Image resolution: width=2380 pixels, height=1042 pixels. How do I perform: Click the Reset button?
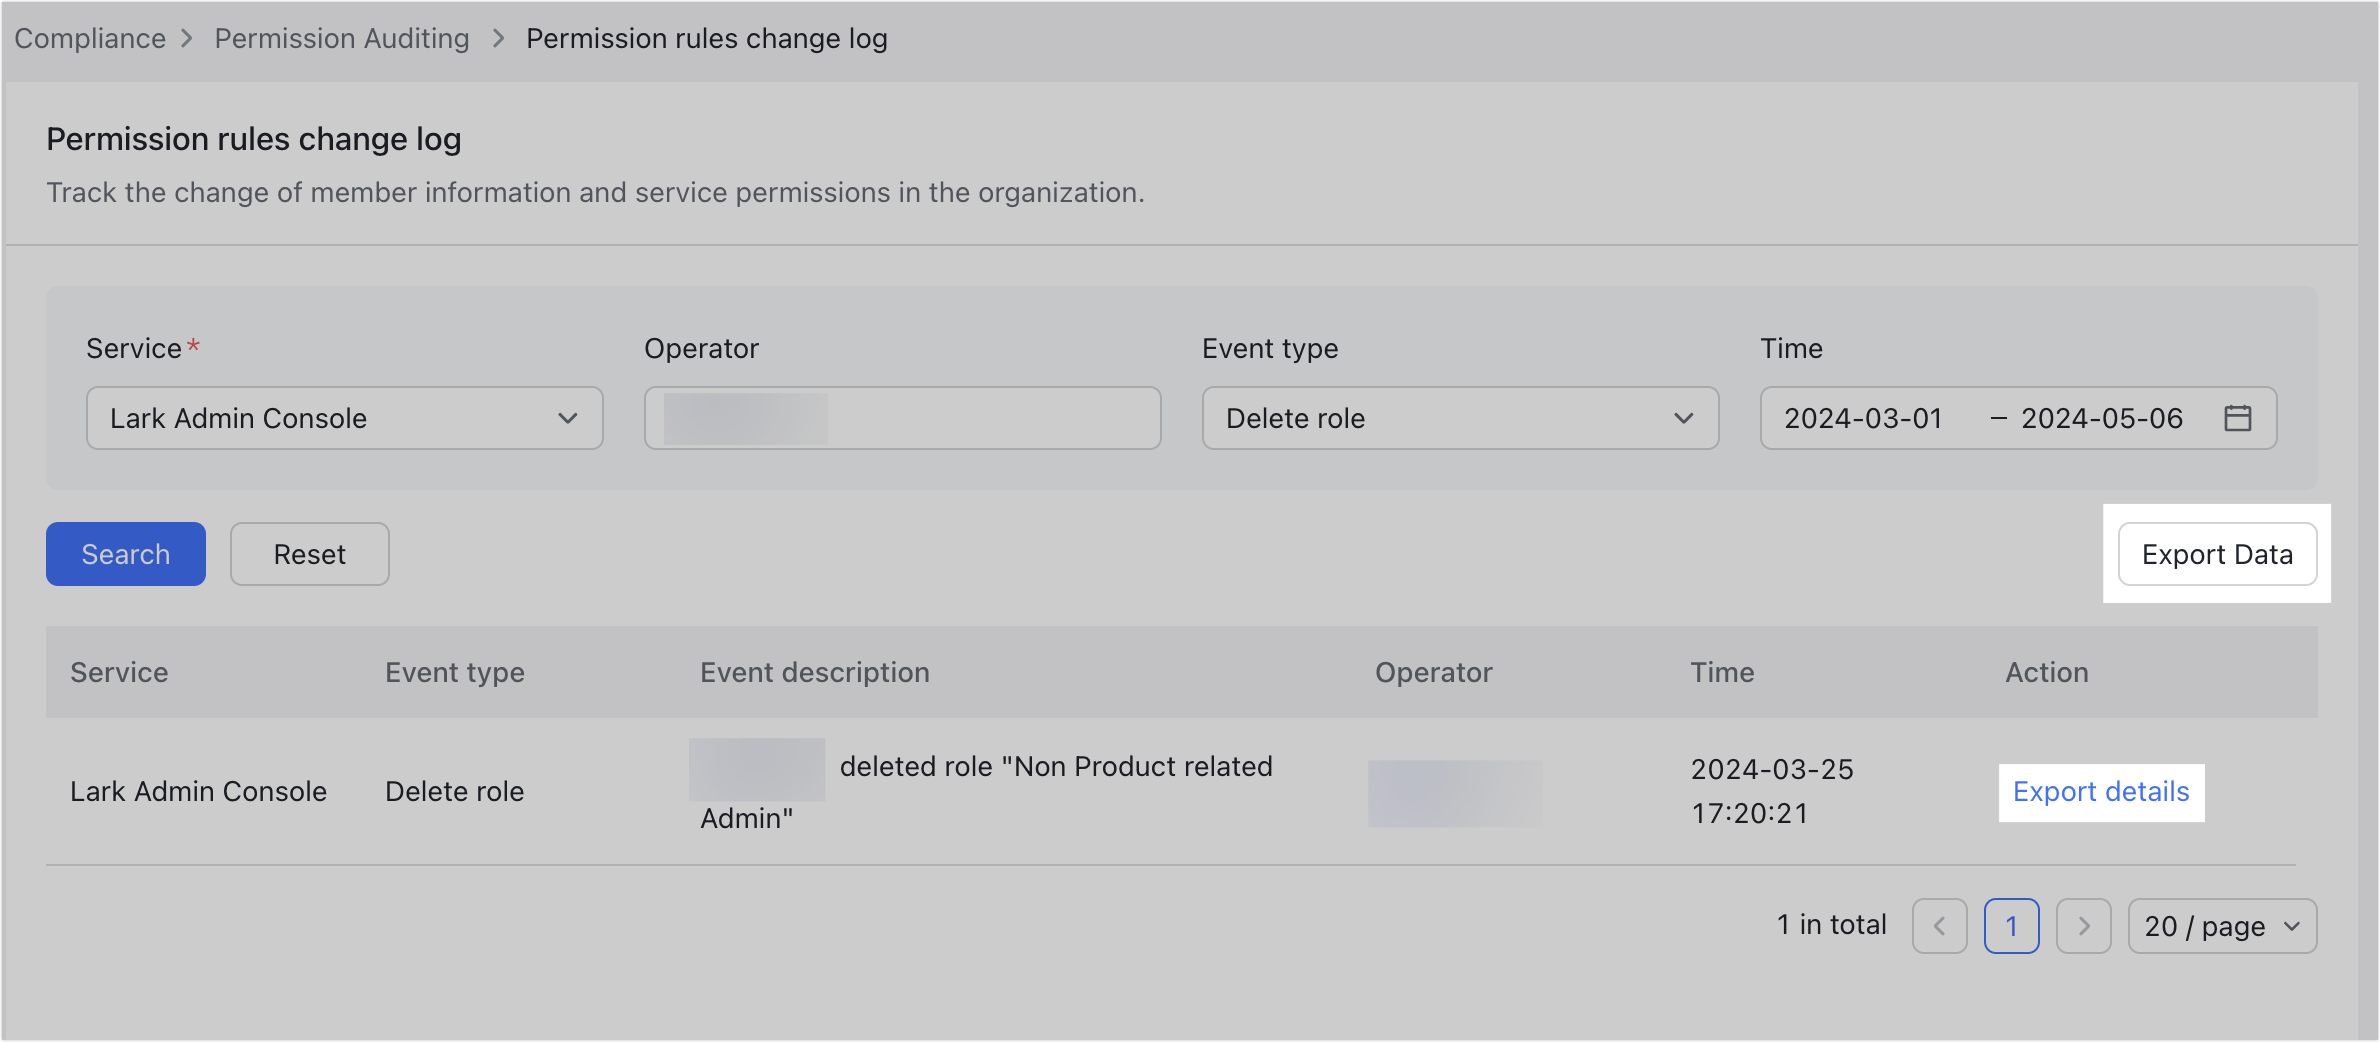(x=309, y=553)
